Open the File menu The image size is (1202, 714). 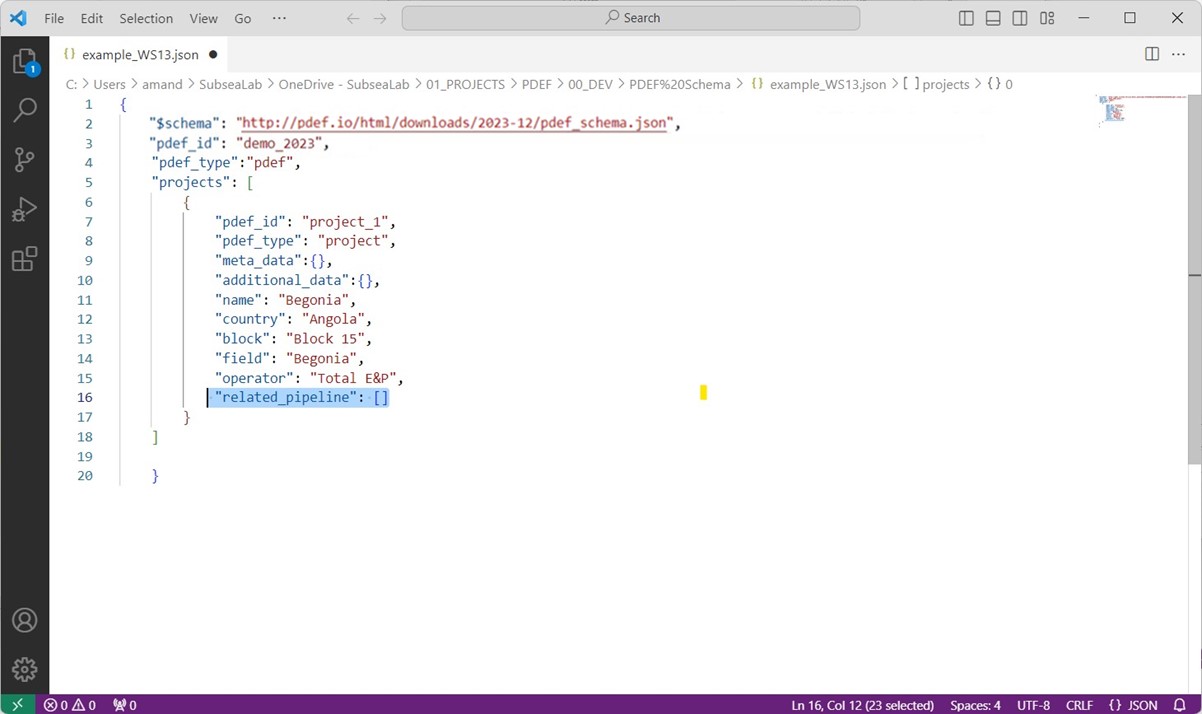(54, 18)
